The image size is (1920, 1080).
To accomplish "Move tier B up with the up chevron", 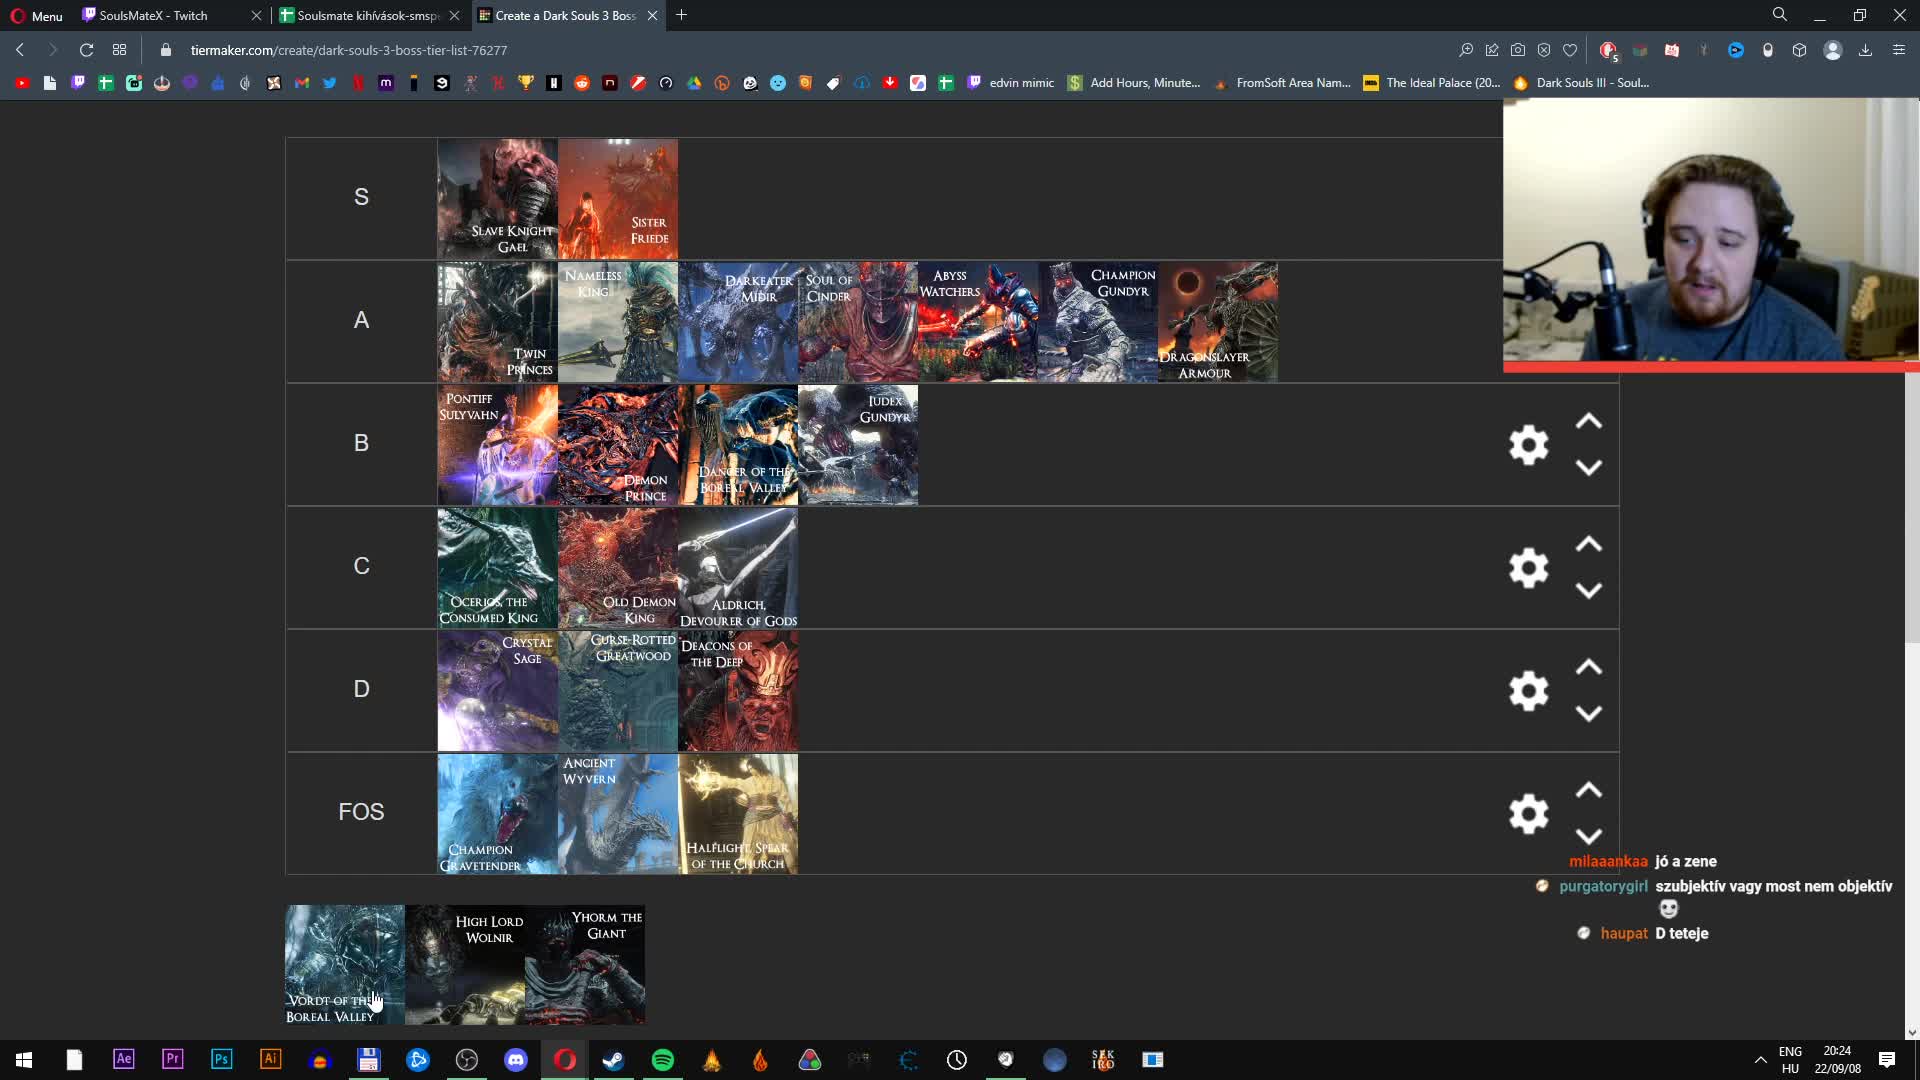I will coord(1589,422).
